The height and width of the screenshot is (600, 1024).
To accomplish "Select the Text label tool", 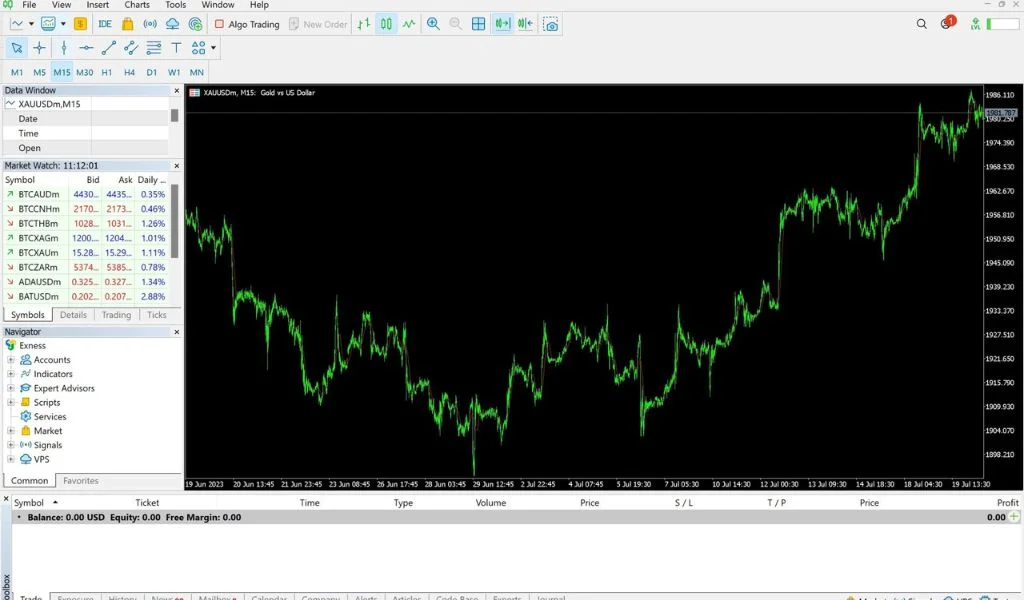I will (176, 47).
